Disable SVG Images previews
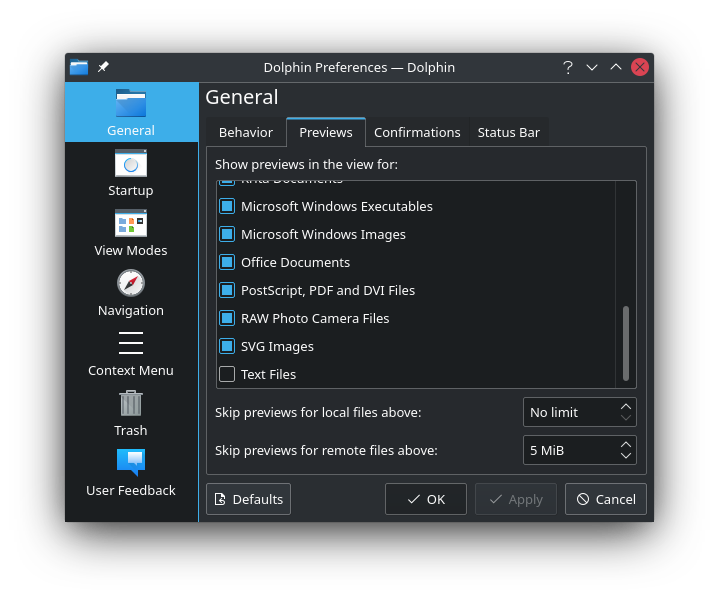719x599 pixels. click(x=227, y=346)
